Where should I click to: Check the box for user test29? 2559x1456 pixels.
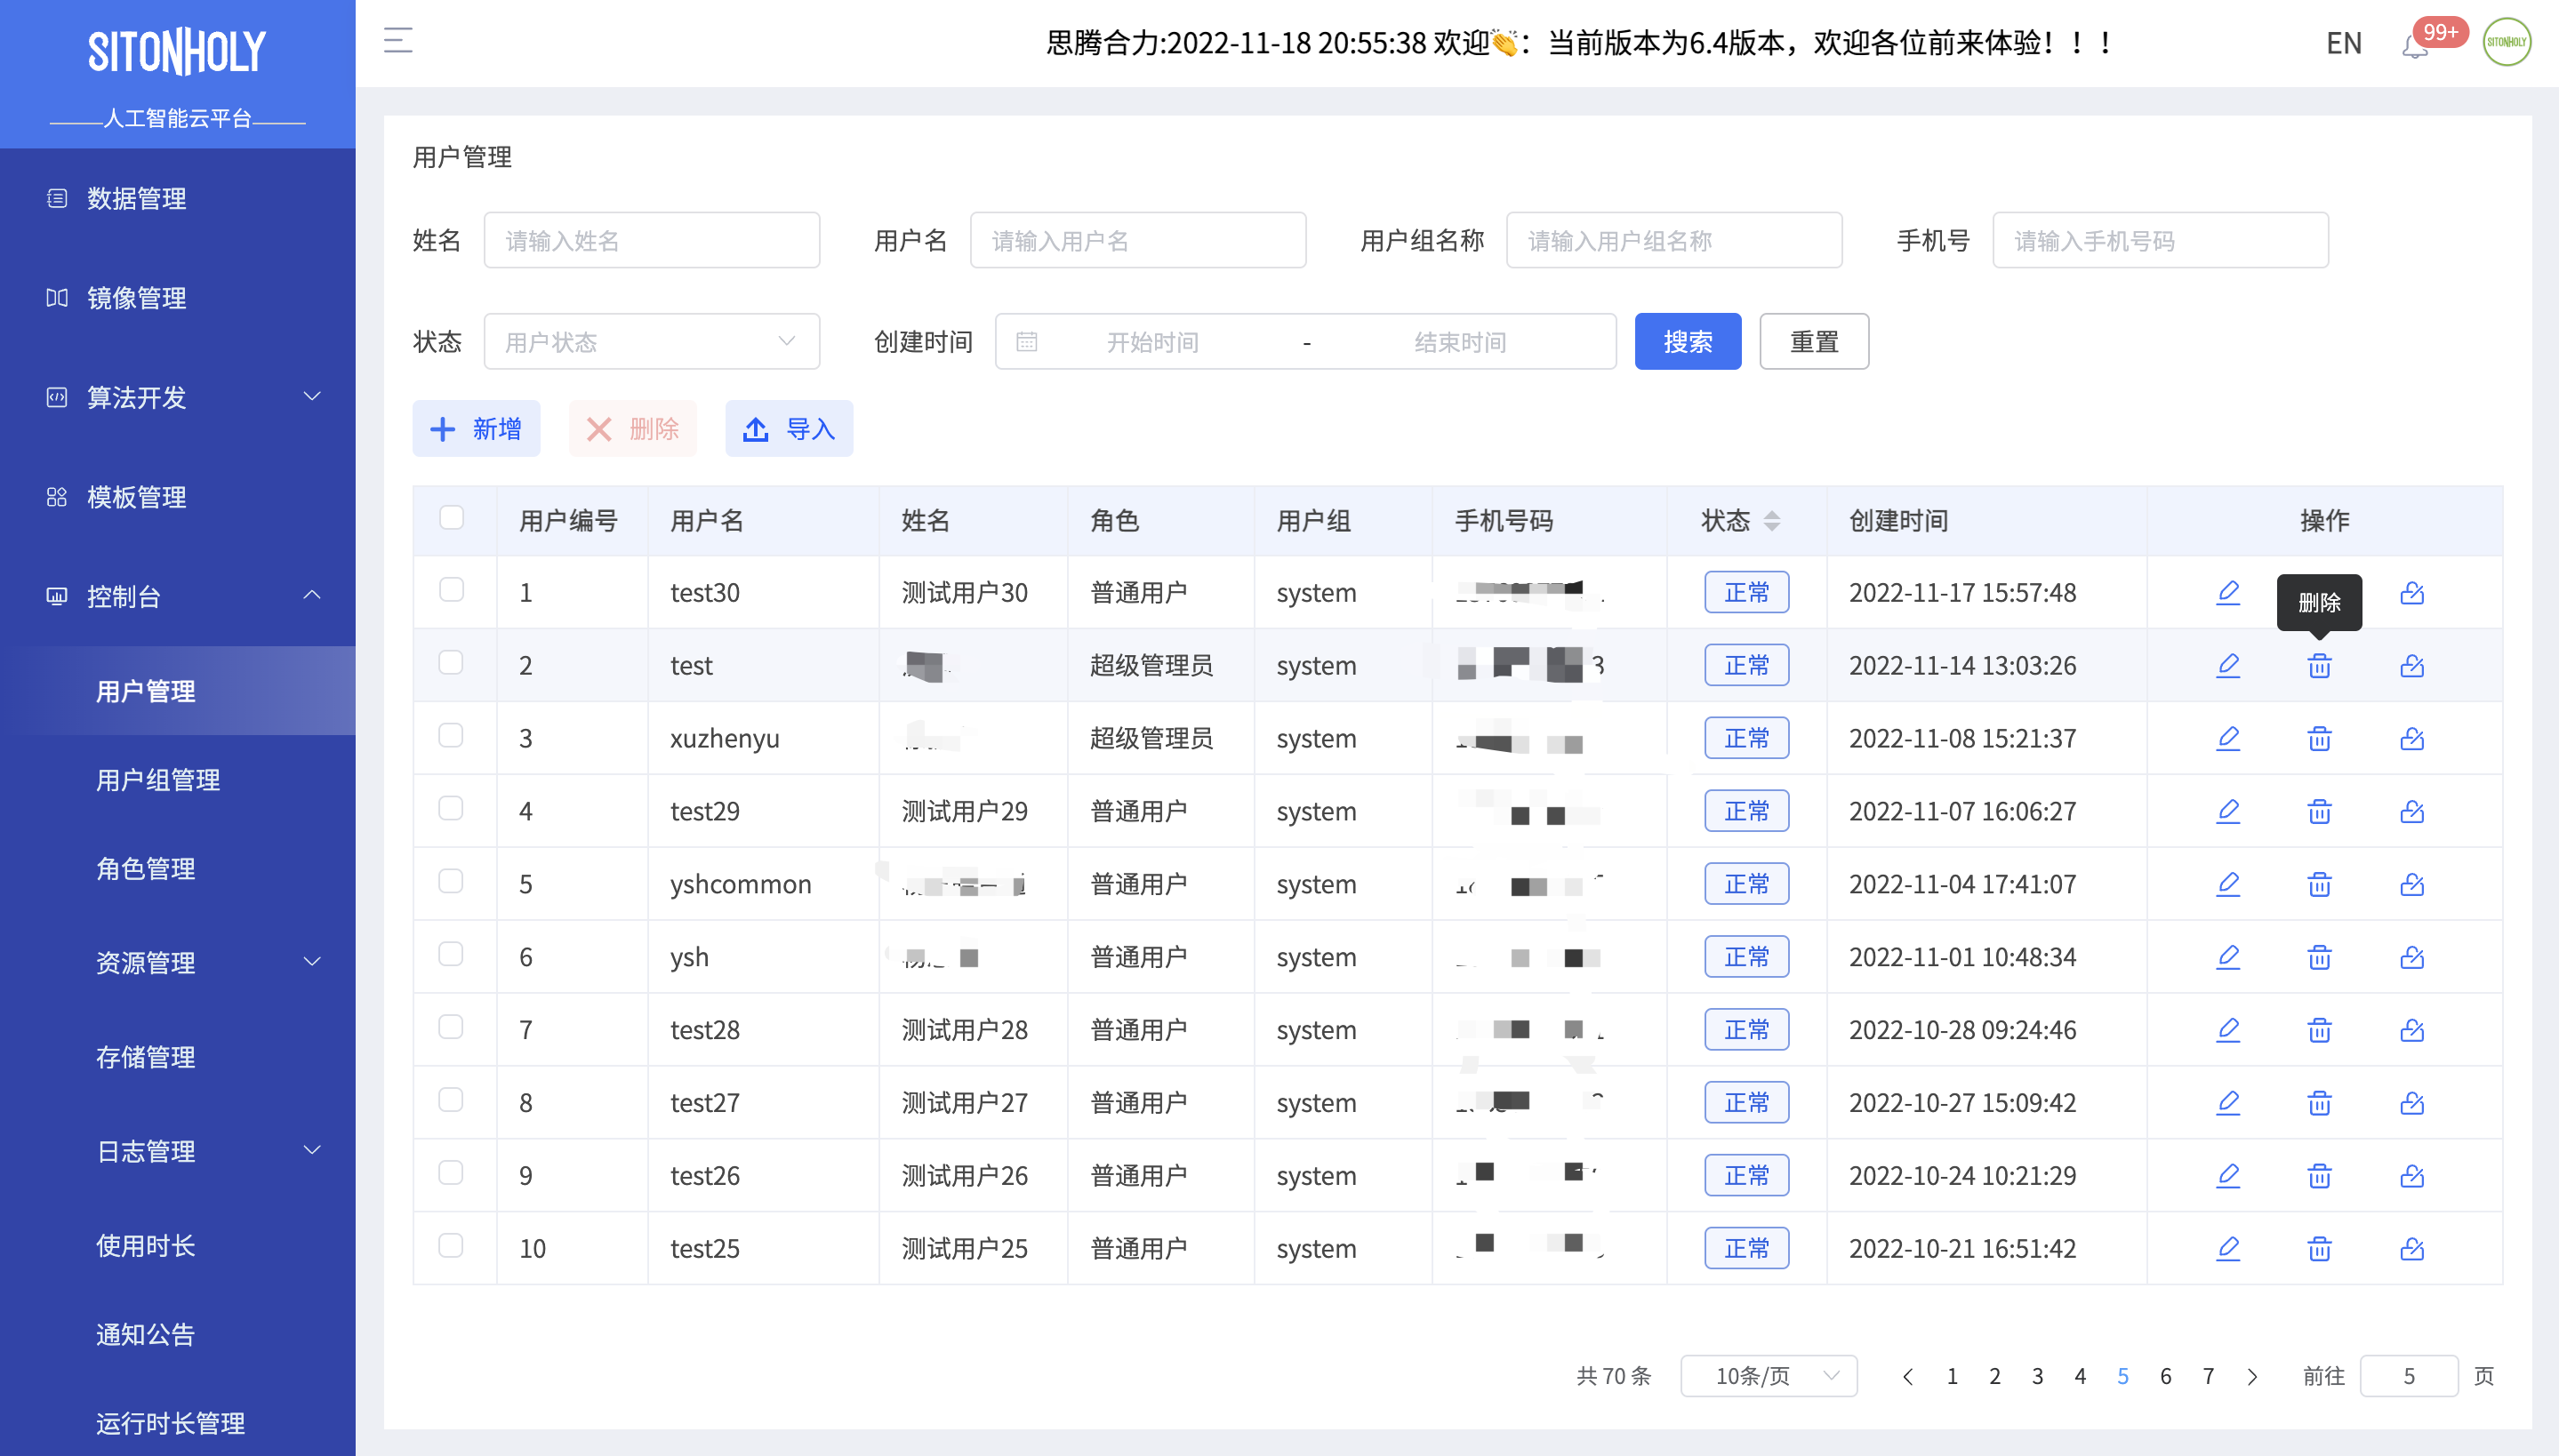[x=451, y=808]
